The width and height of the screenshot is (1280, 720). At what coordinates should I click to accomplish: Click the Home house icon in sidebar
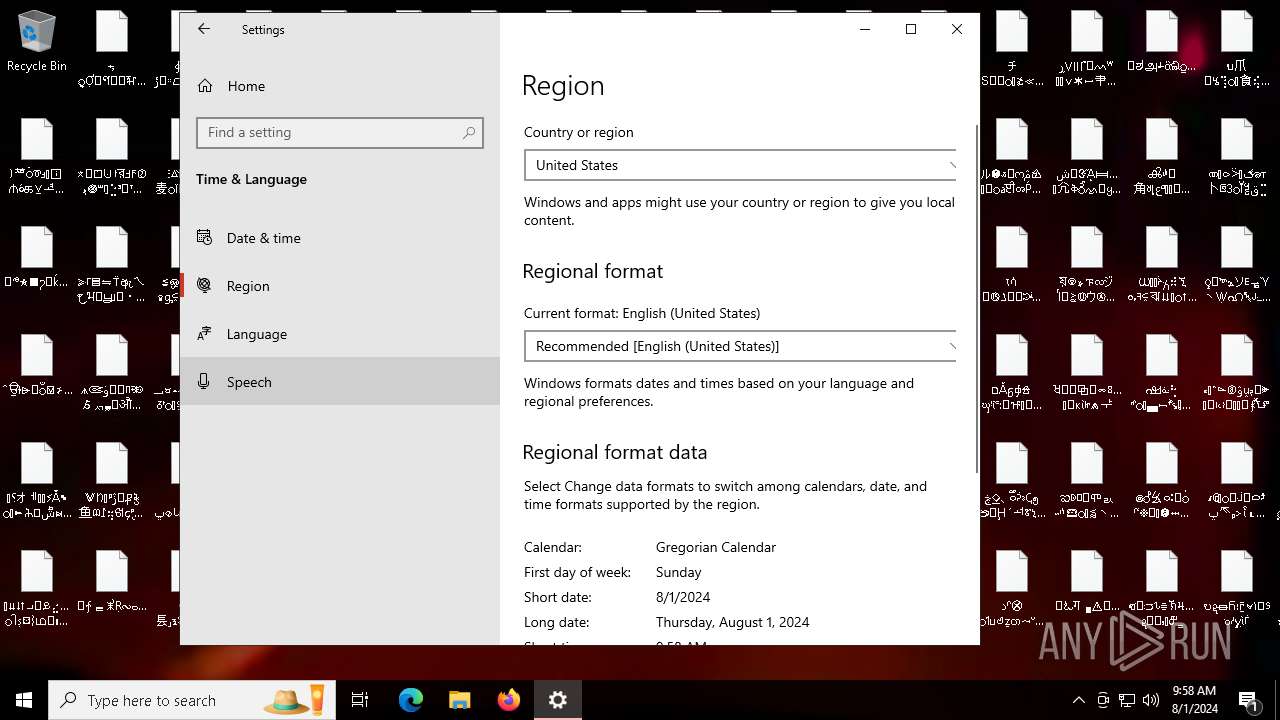[205, 86]
